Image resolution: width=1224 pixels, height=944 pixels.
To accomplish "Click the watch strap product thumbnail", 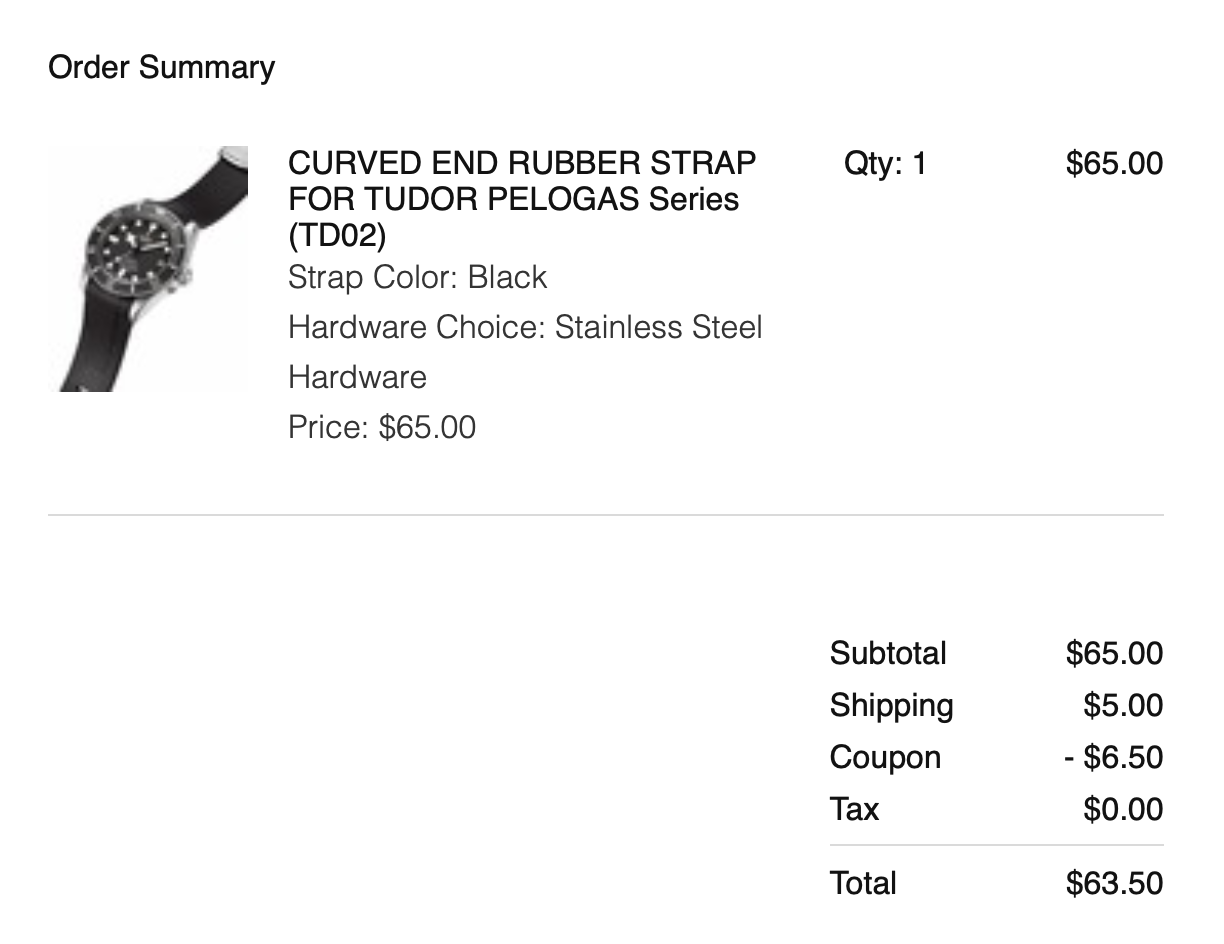I will click(x=148, y=269).
